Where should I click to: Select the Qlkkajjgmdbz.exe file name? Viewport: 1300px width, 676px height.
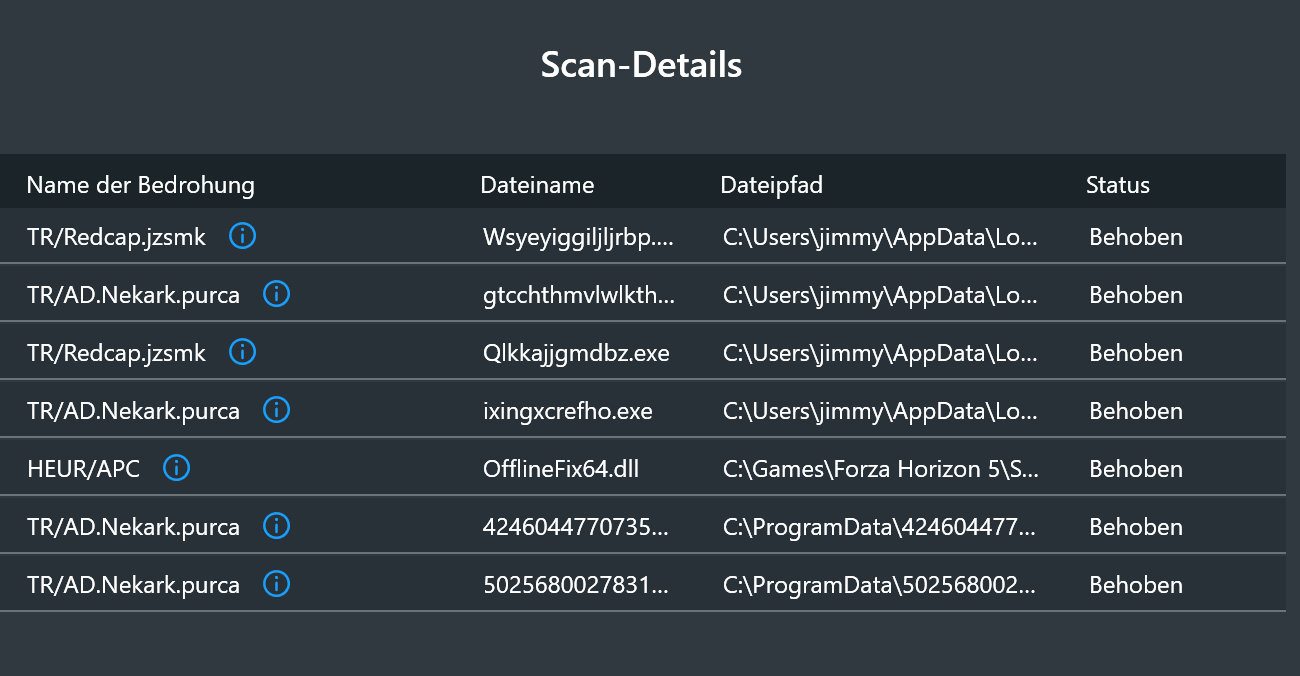(576, 353)
